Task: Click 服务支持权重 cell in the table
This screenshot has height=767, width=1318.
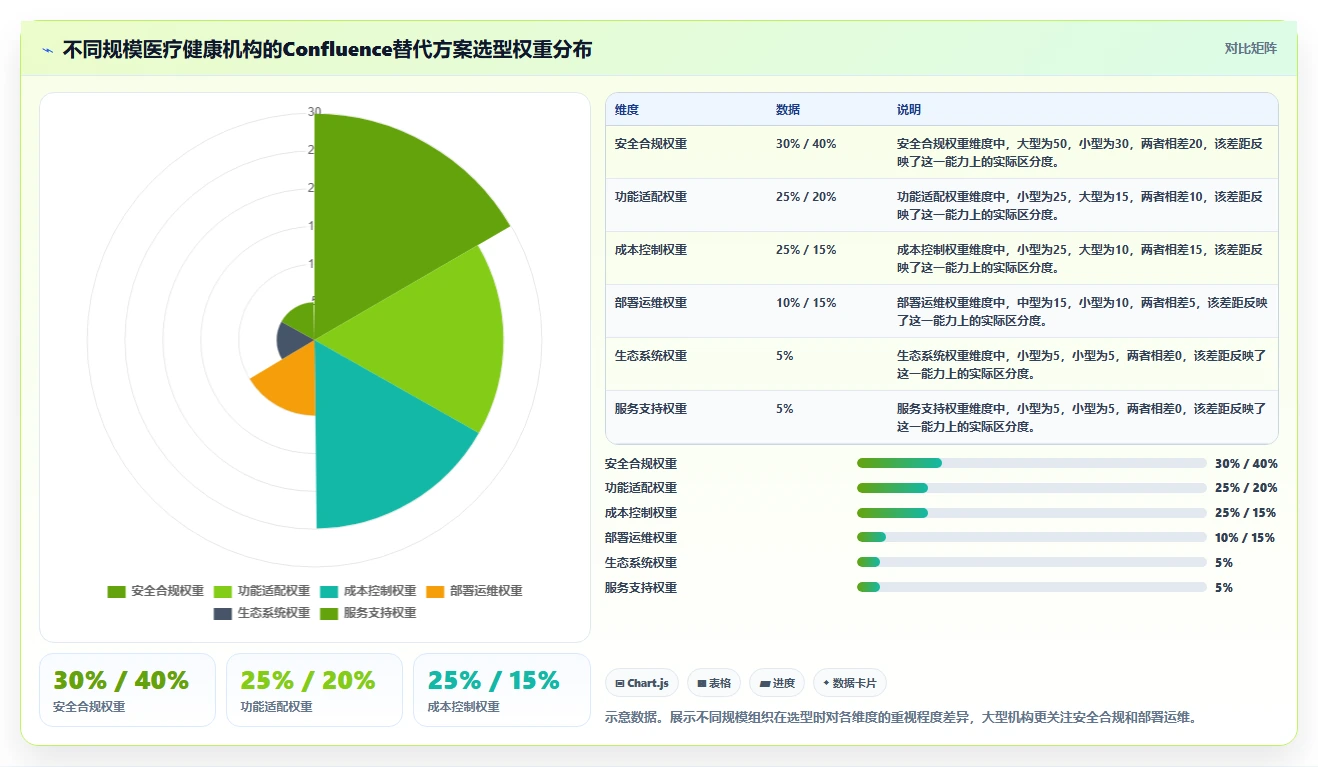Action: coord(651,409)
